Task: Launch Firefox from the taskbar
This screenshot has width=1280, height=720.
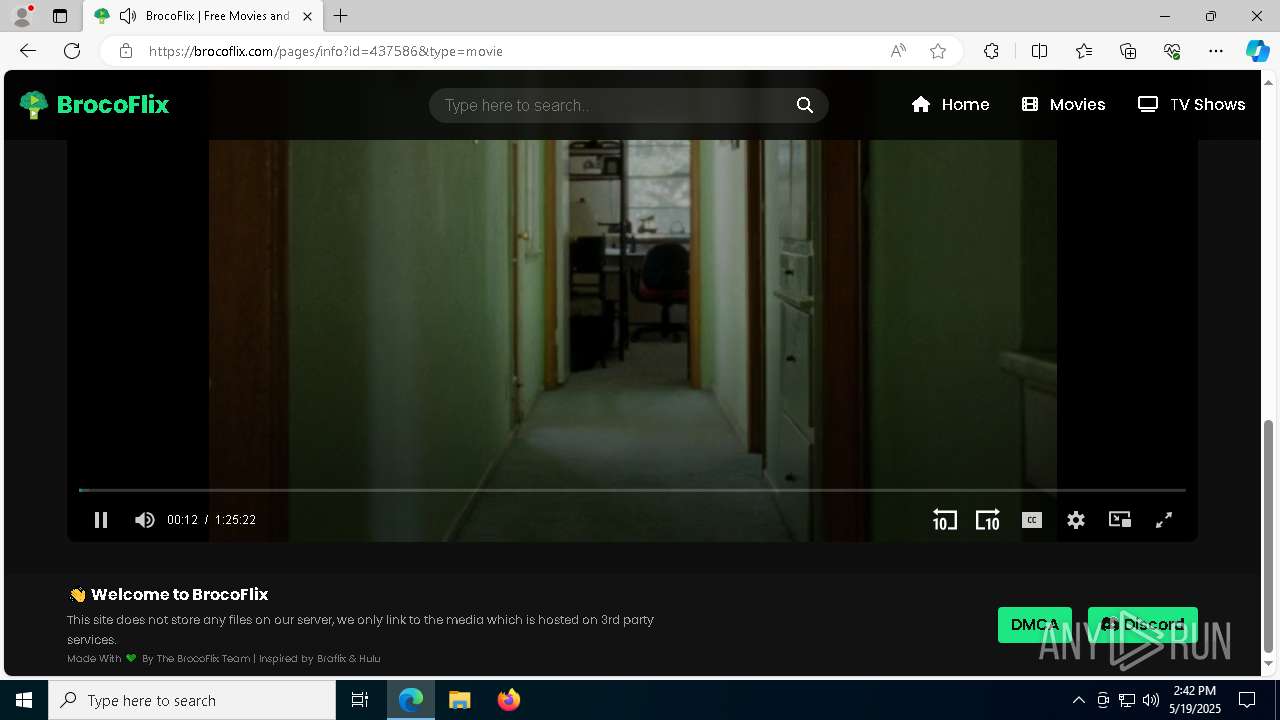Action: coord(509,700)
